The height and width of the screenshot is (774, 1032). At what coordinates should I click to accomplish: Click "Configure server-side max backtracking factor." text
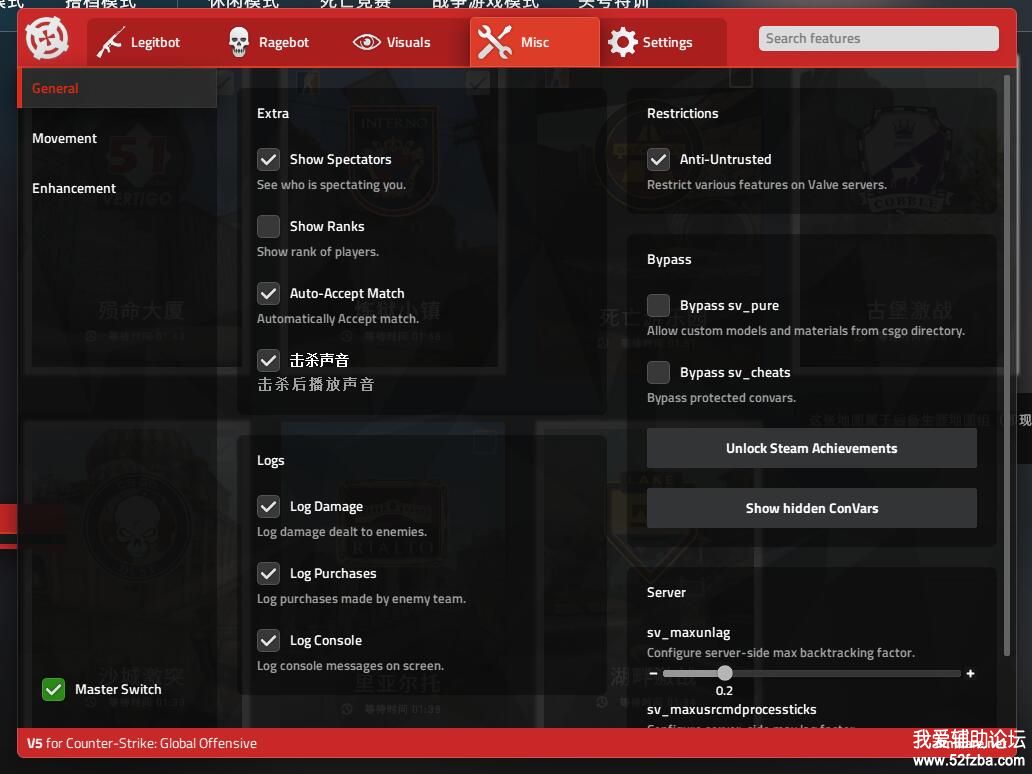pos(781,653)
